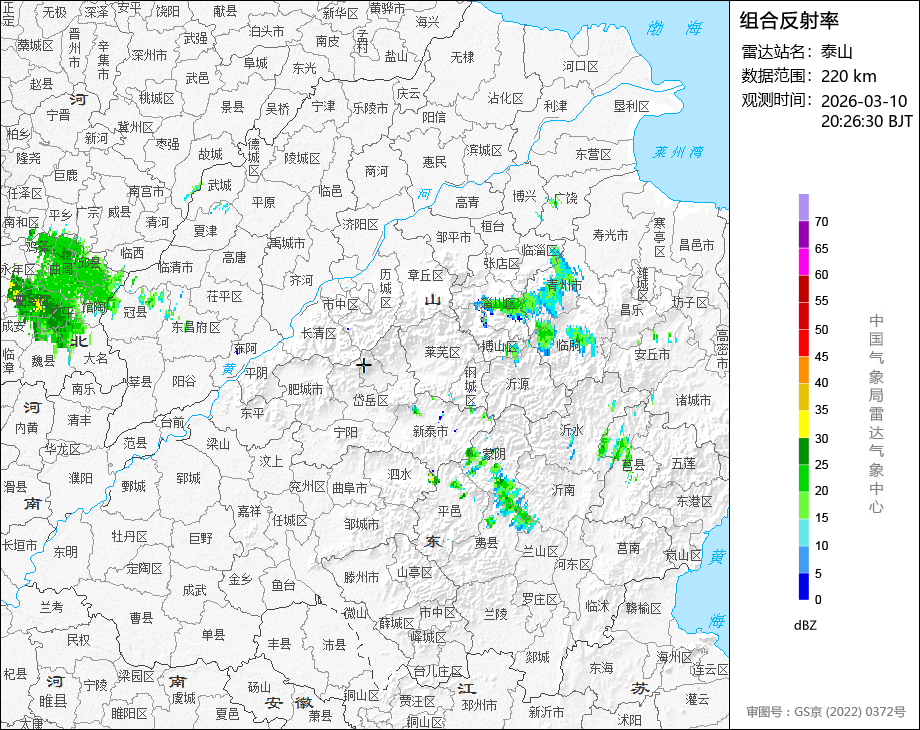The width and height of the screenshot is (920, 730).
Task: Click the radar station name '泰山'
Action: pos(836,52)
